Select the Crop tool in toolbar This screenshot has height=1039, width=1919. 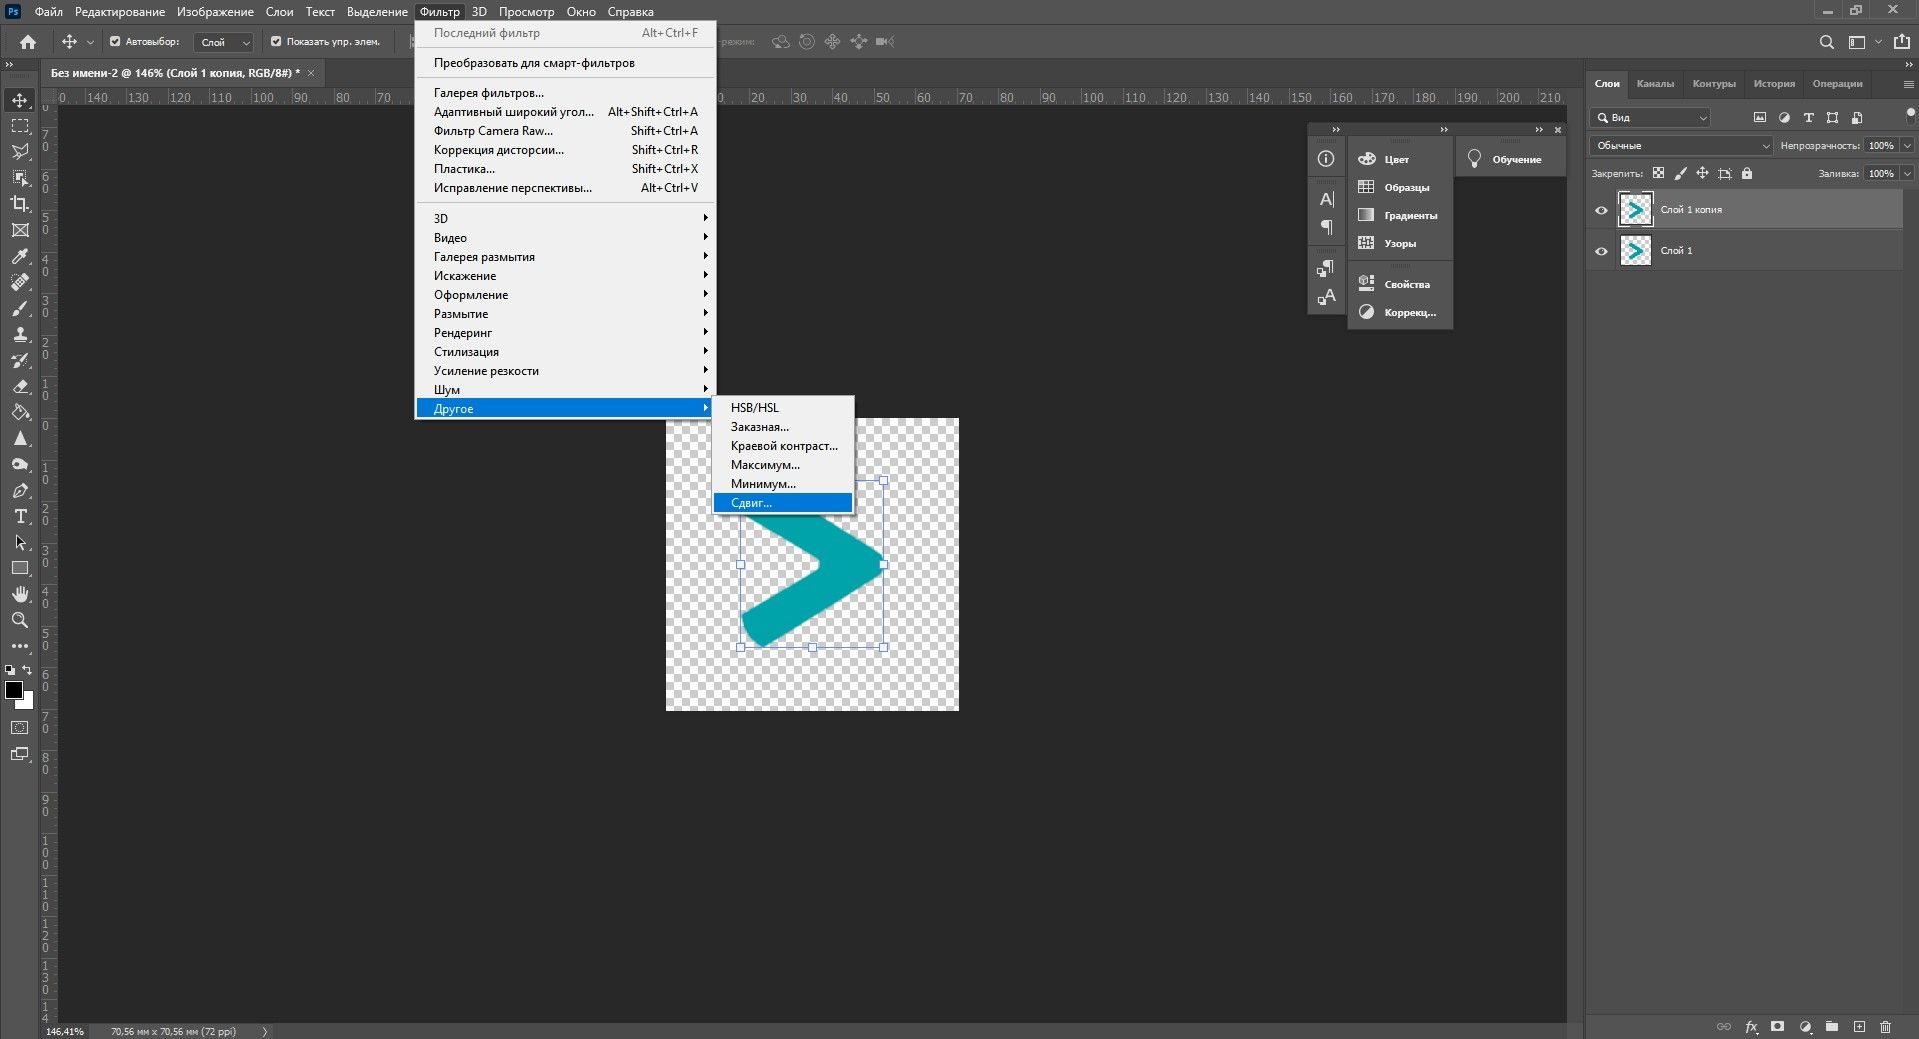pyautogui.click(x=20, y=204)
